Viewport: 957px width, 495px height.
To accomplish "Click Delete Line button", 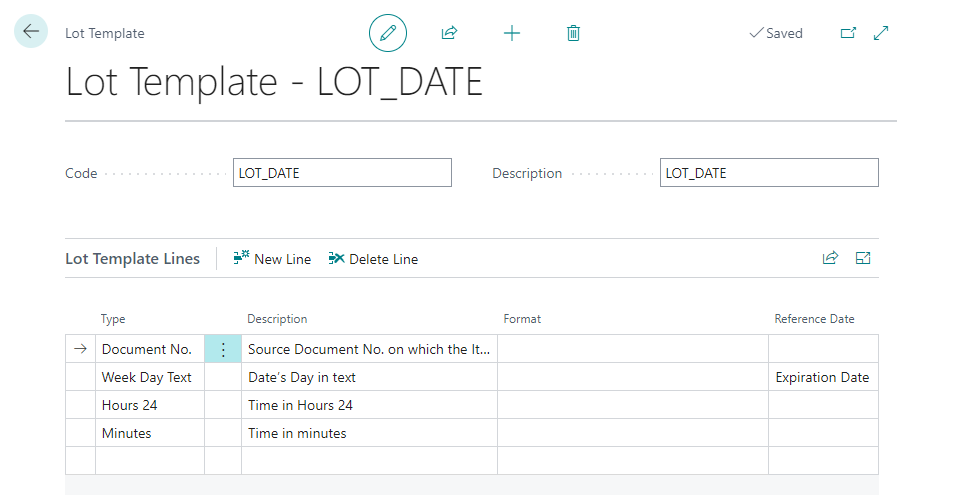I will tap(373, 259).
